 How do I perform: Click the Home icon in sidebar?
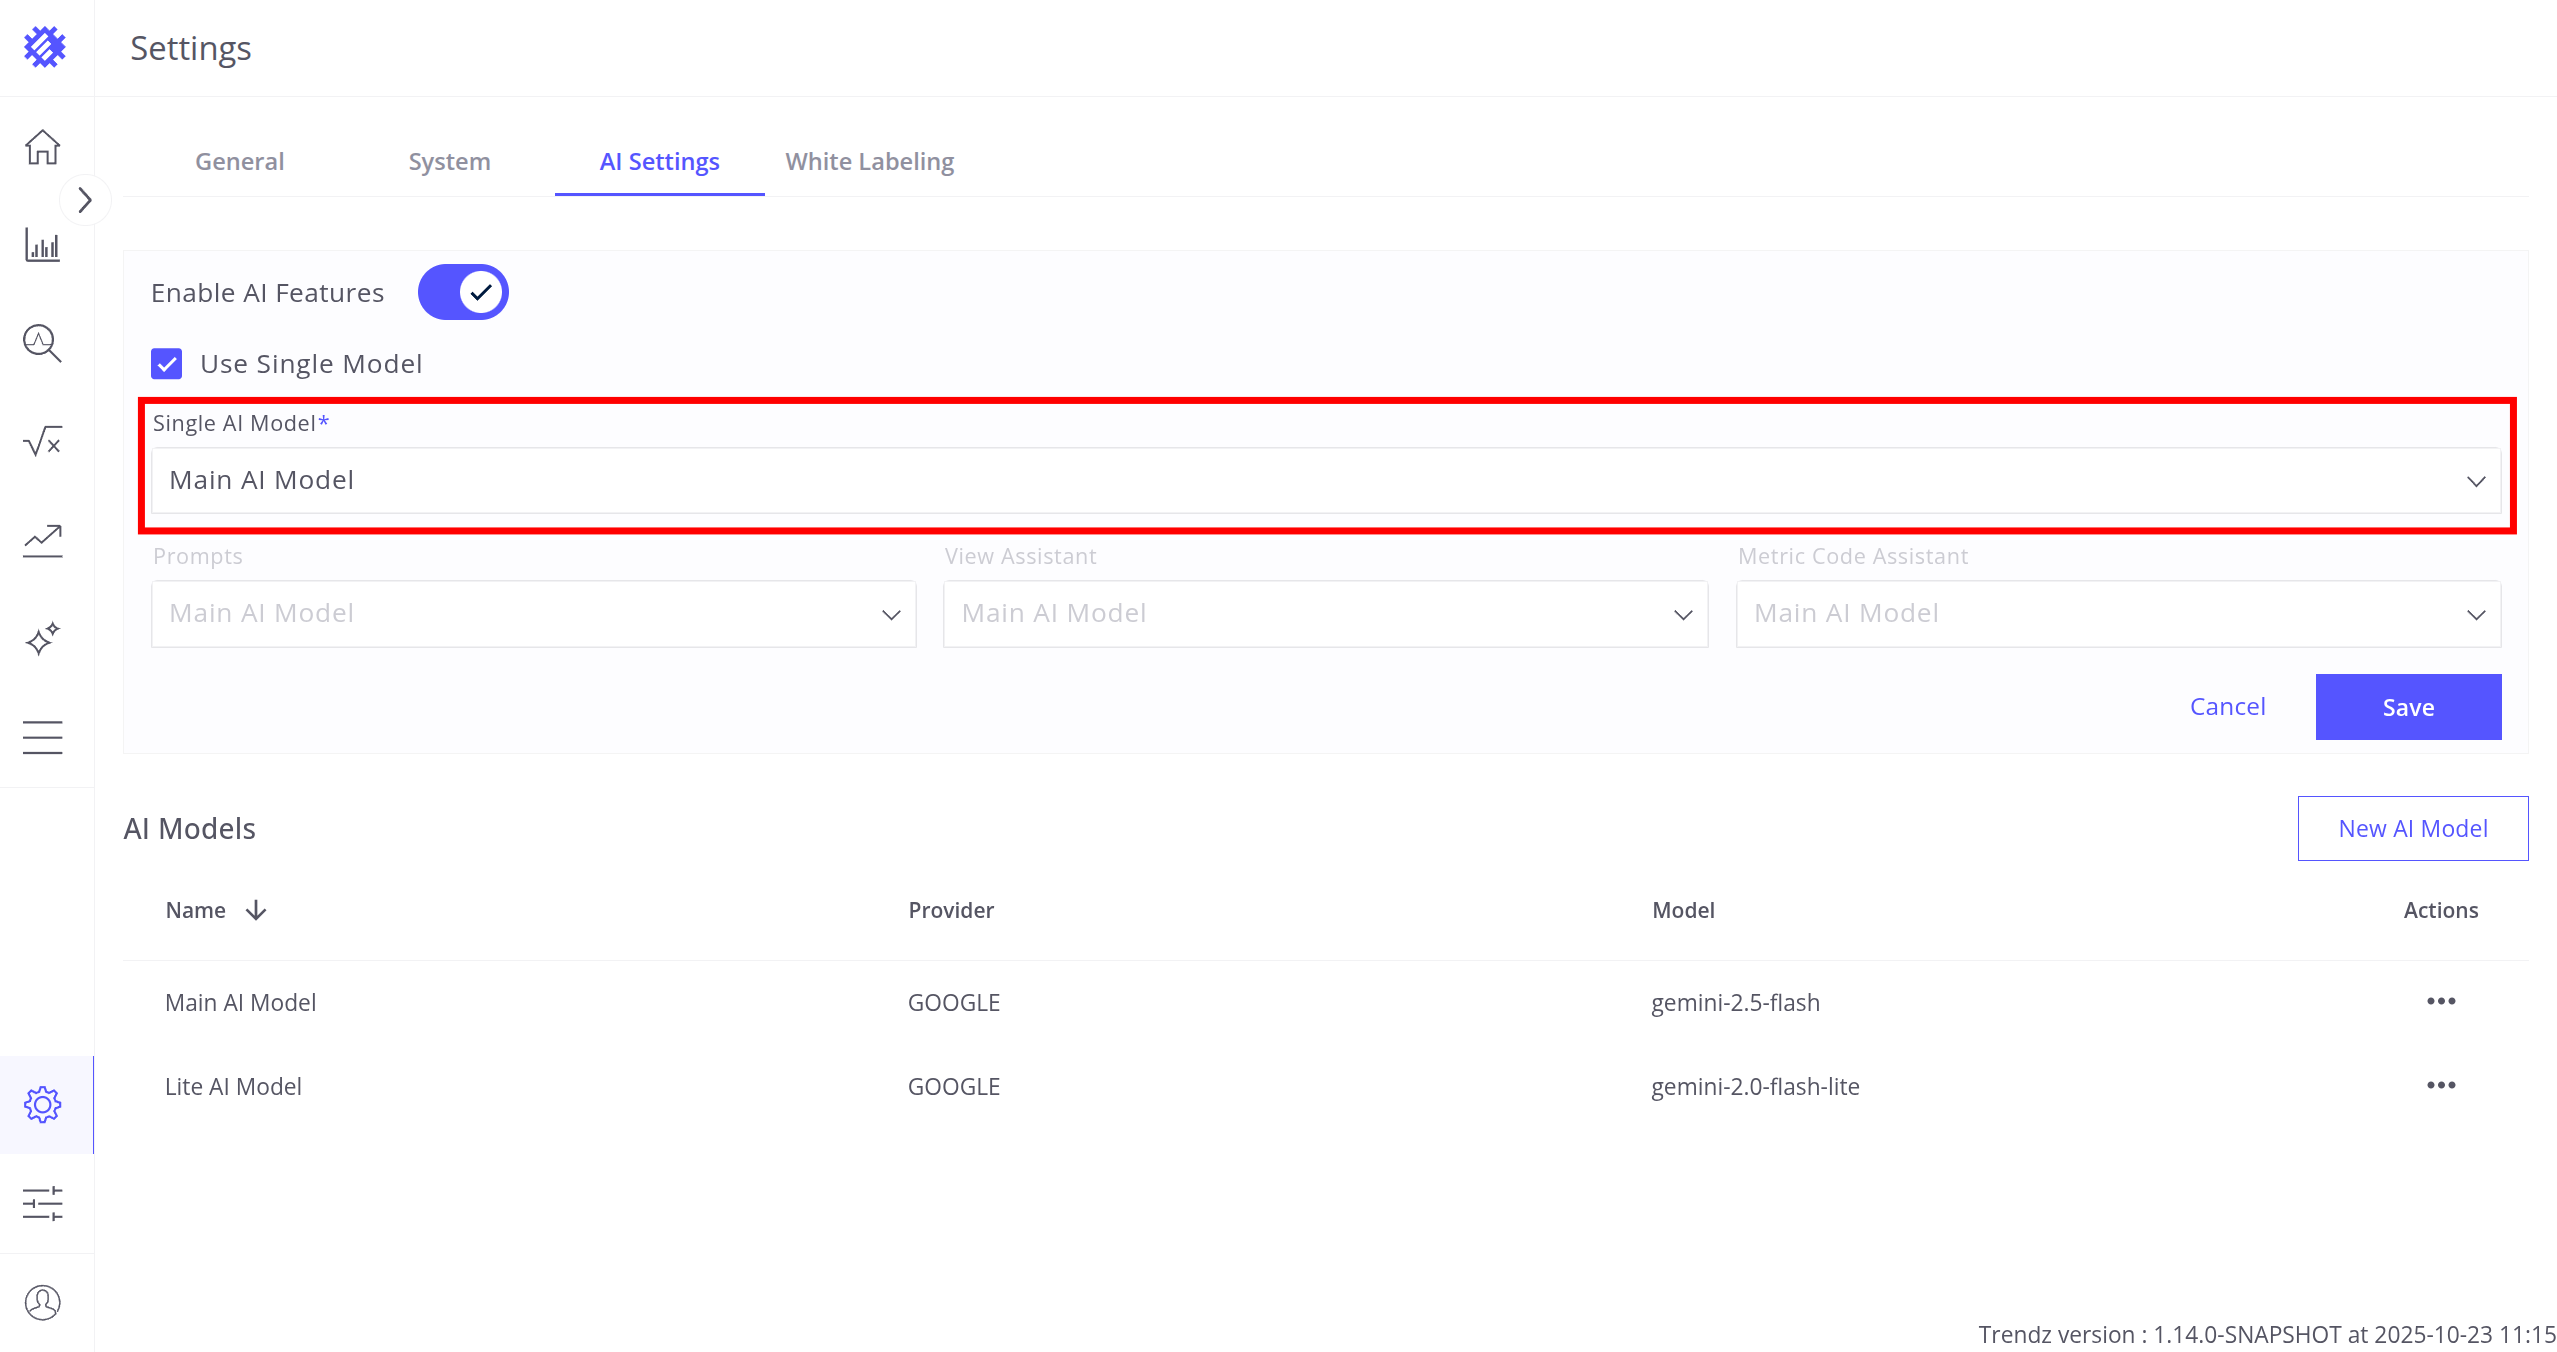coord(42,147)
